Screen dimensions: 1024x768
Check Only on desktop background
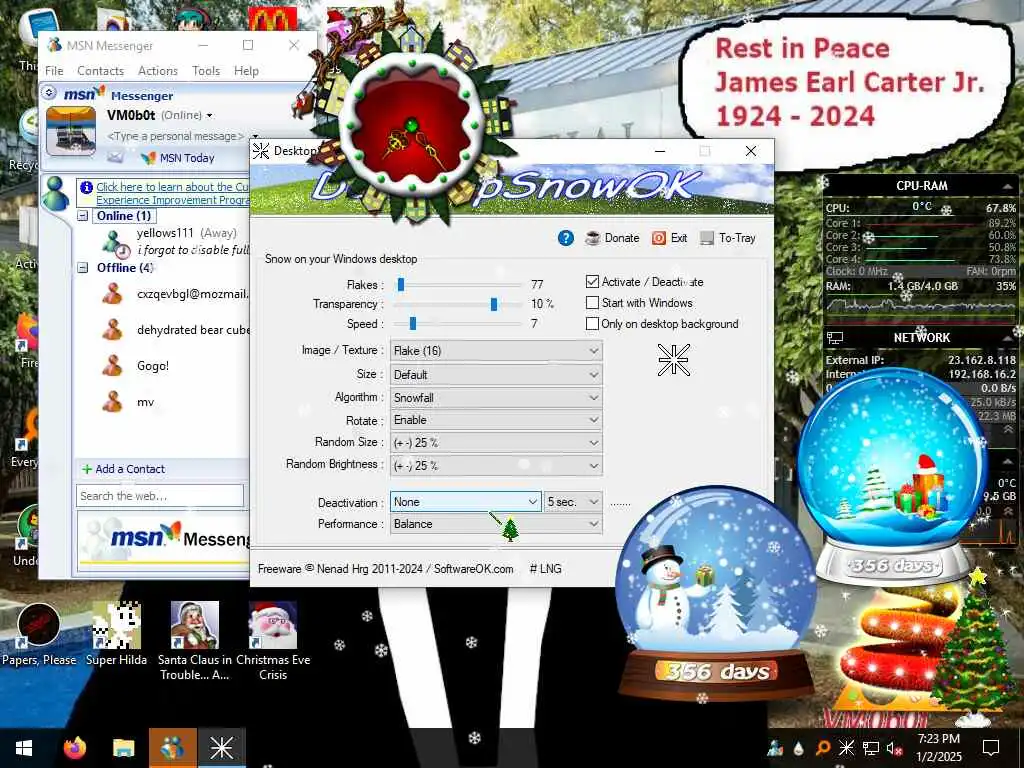(x=592, y=324)
